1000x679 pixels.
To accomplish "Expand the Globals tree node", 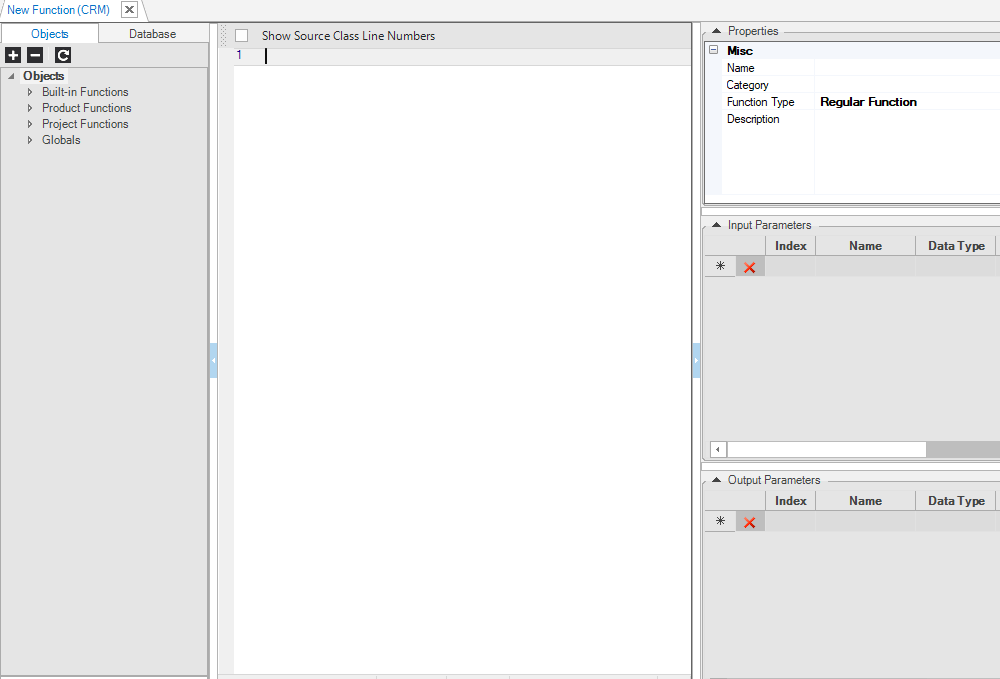I will pyautogui.click(x=30, y=140).
